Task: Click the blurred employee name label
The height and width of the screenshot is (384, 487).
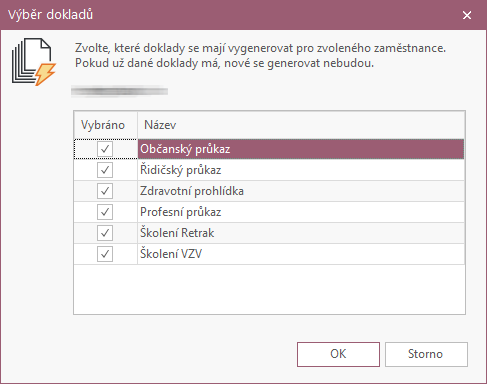Action: coord(119,91)
